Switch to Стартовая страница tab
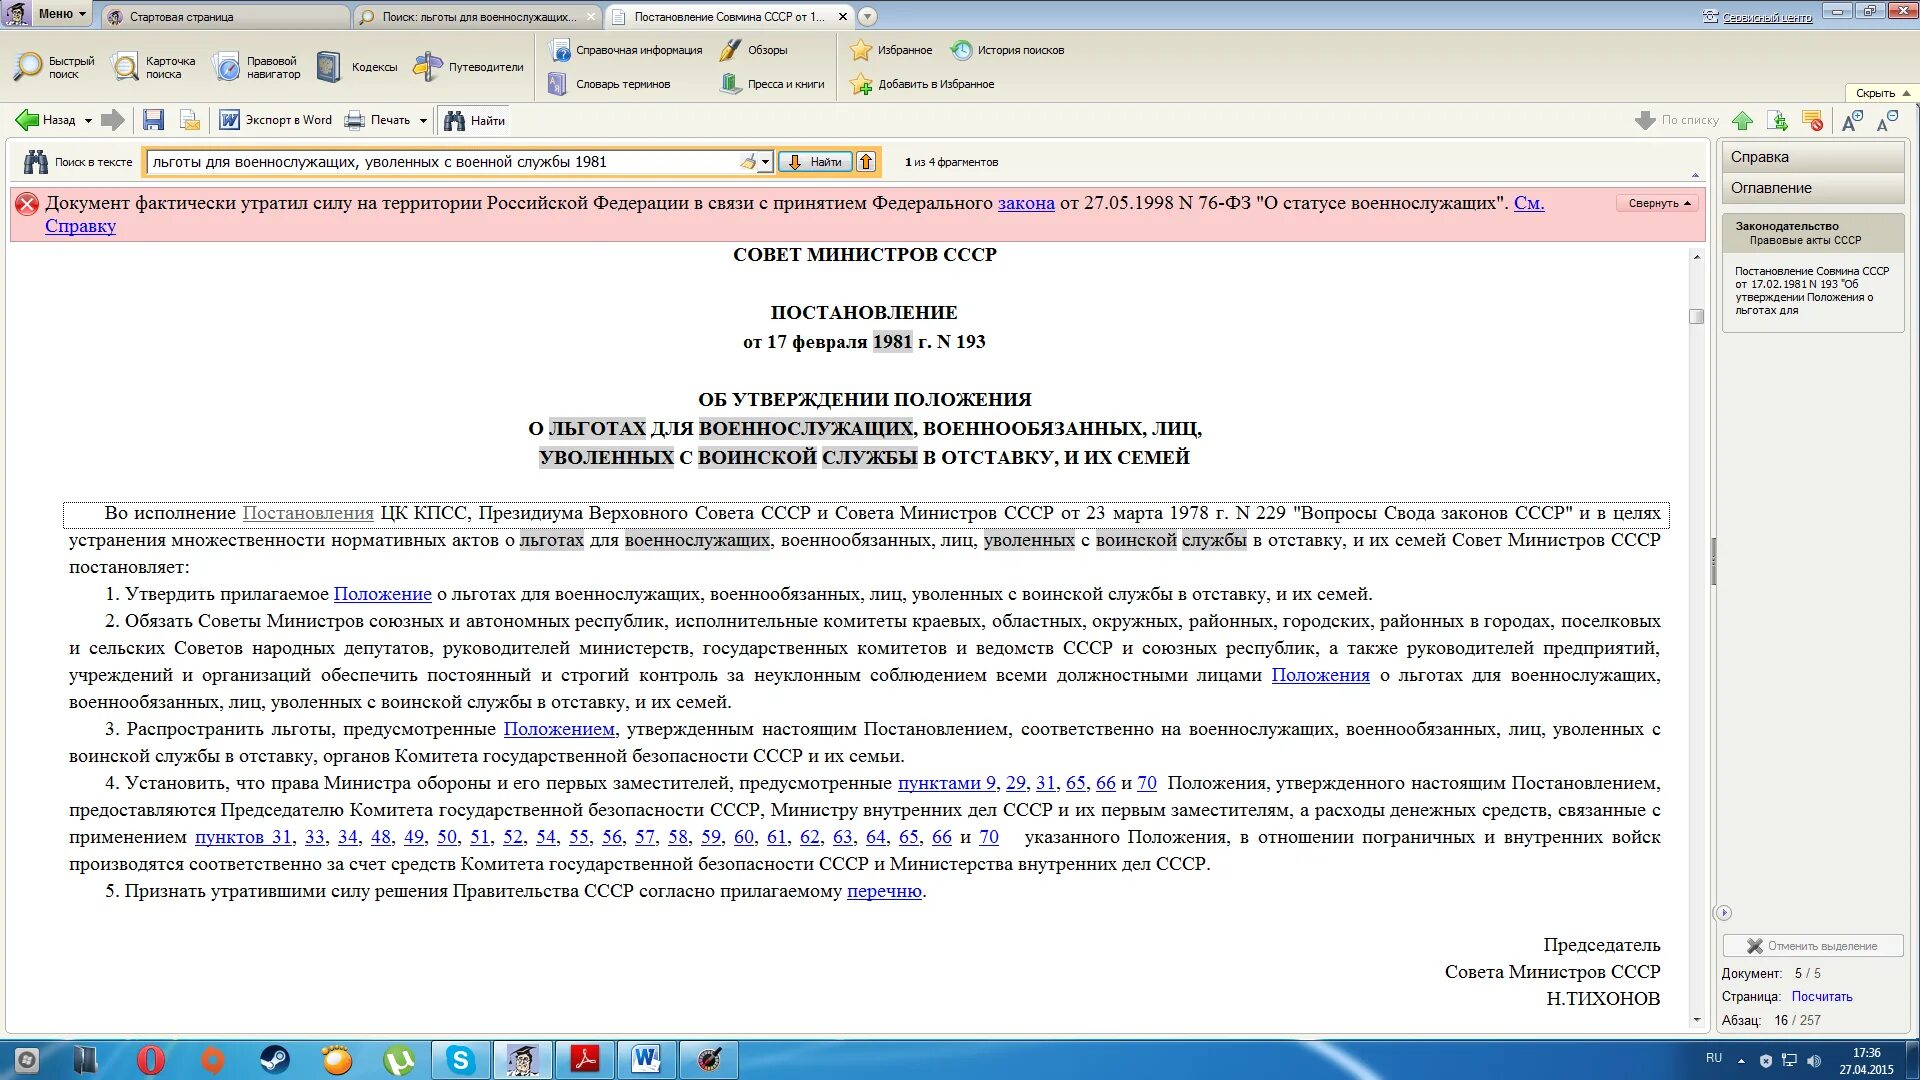1920x1080 pixels. coord(226,17)
